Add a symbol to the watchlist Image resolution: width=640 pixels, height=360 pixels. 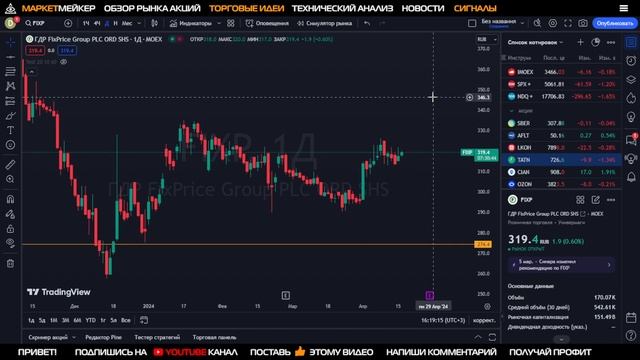point(580,42)
